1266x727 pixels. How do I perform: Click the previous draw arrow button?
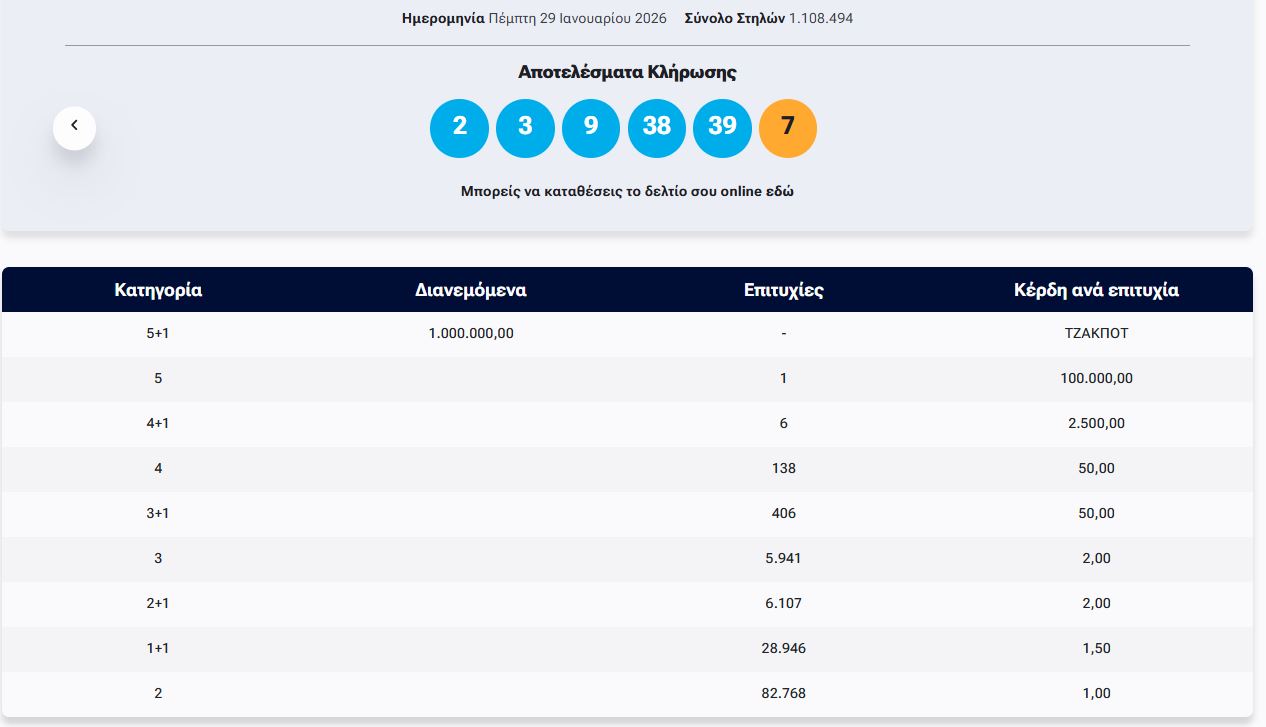tap(74, 128)
